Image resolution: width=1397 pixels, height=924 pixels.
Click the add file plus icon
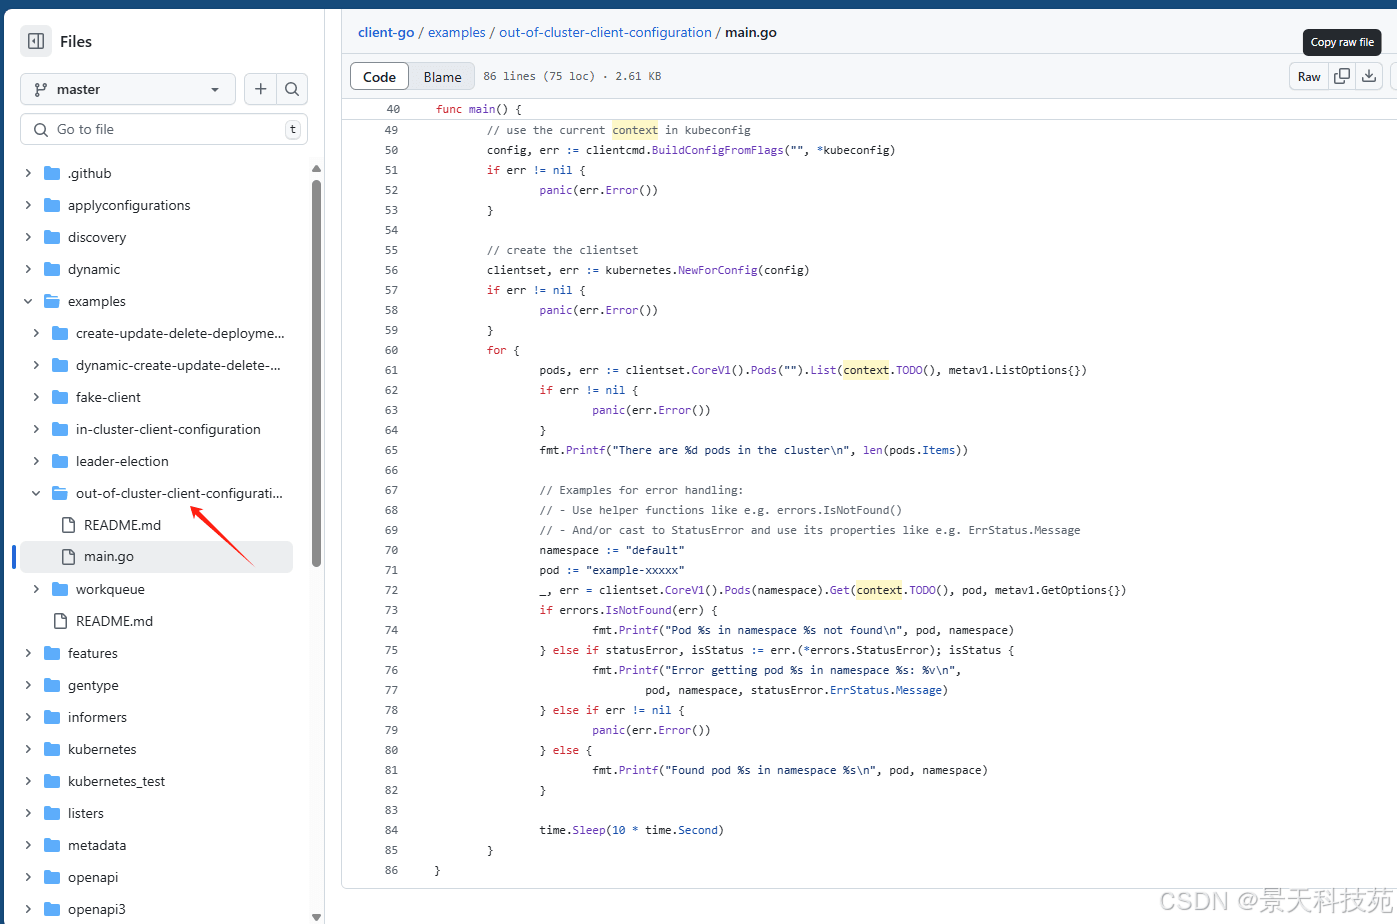(x=260, y=89)
